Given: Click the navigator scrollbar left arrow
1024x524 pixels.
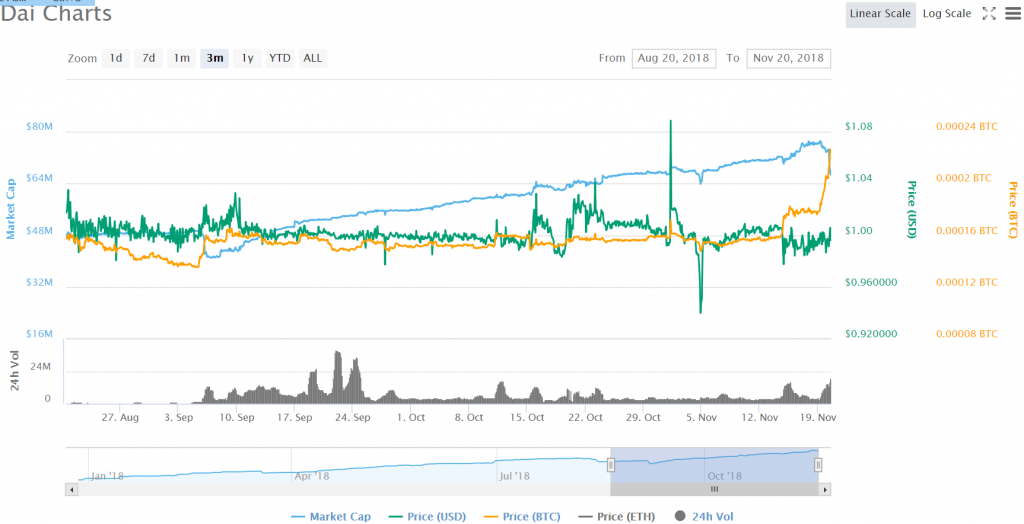Looking at the screenshot, I should point(70,490).
